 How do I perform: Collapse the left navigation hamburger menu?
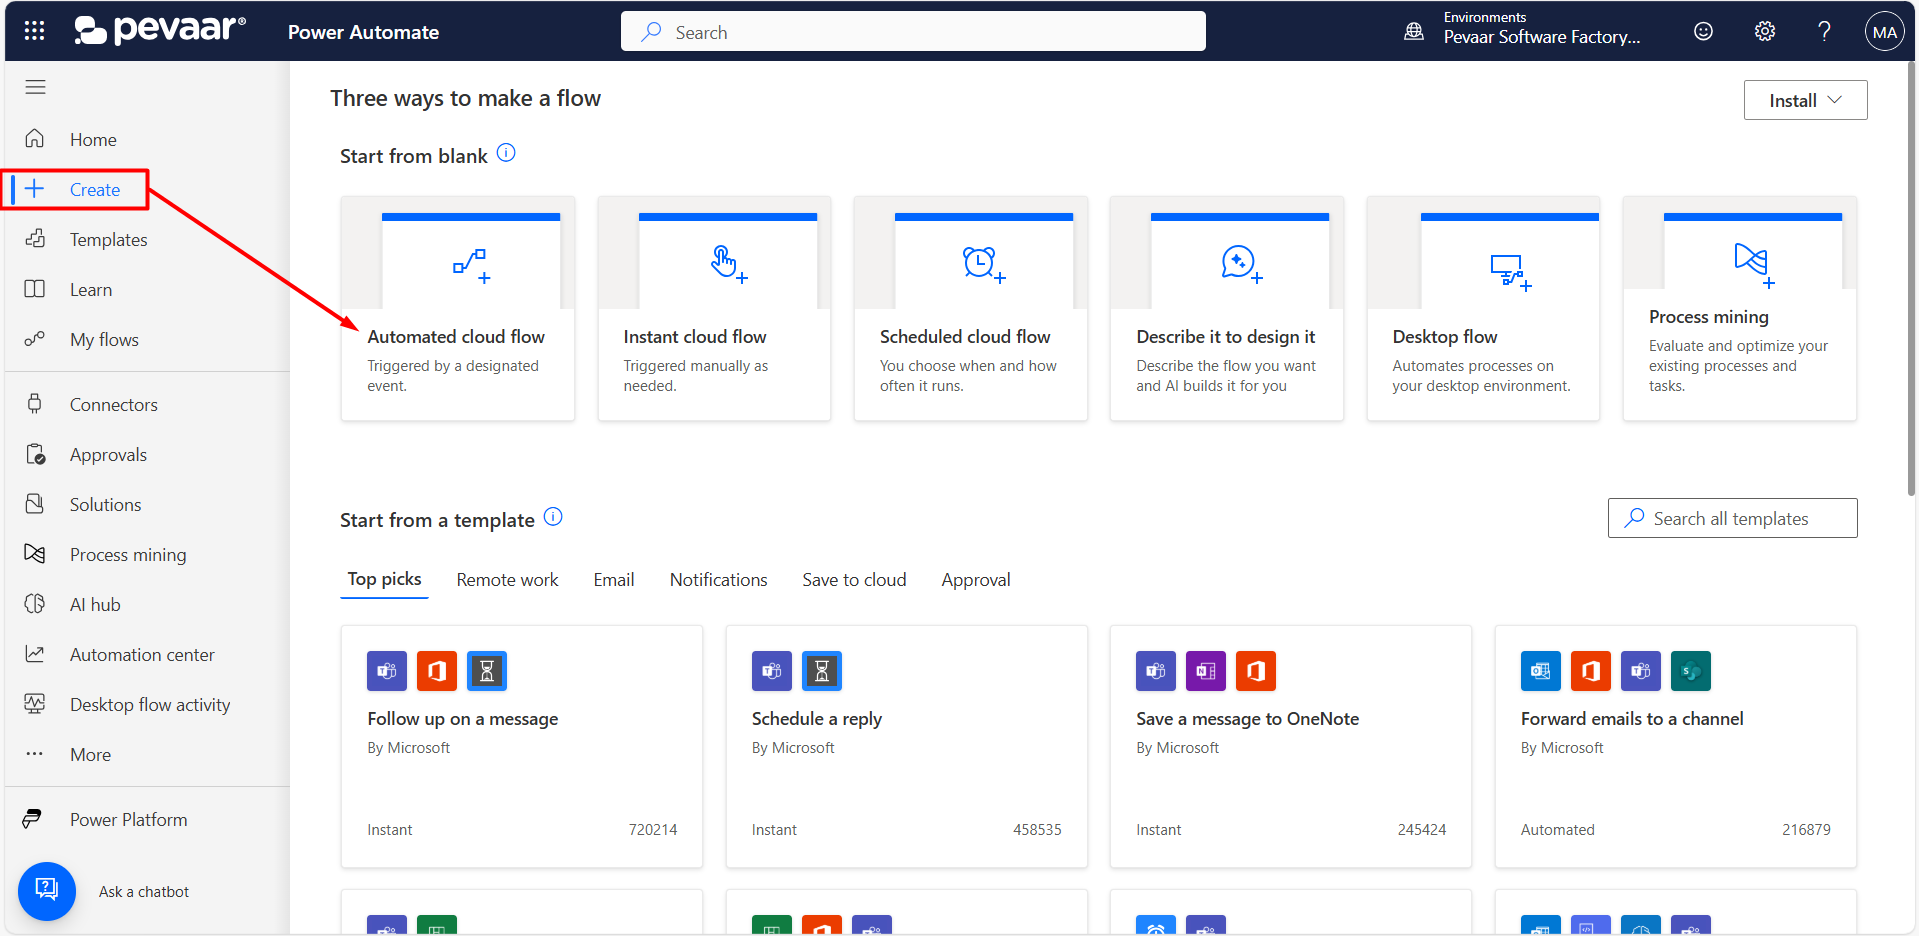point(35,87)
